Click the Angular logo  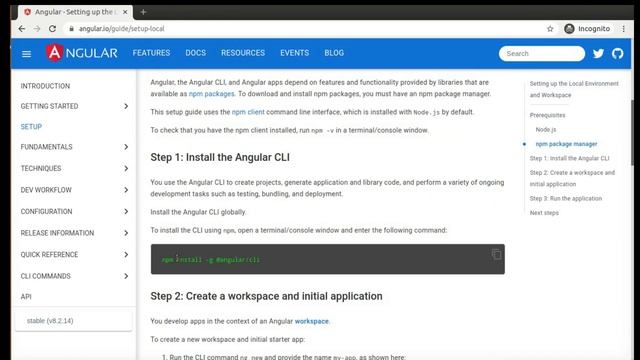(x=82, y=53)
